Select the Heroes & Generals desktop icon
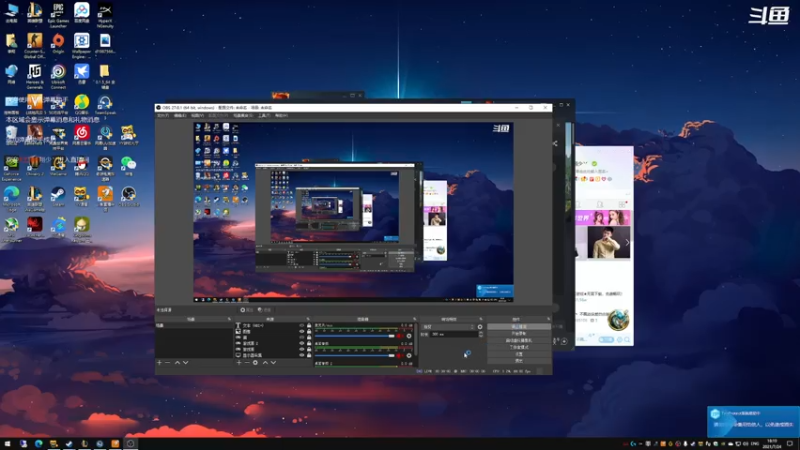 pyautogui.click(x=35, y=77)
